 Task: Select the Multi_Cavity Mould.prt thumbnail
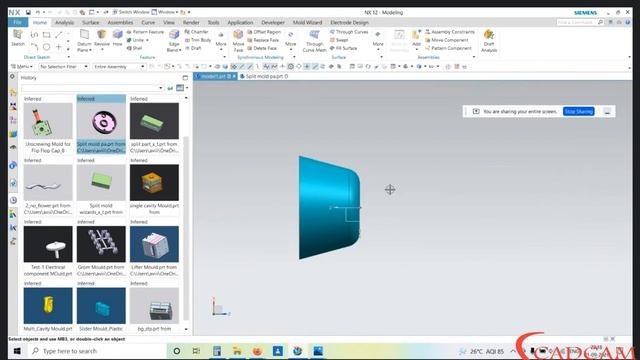pos(48,306)
